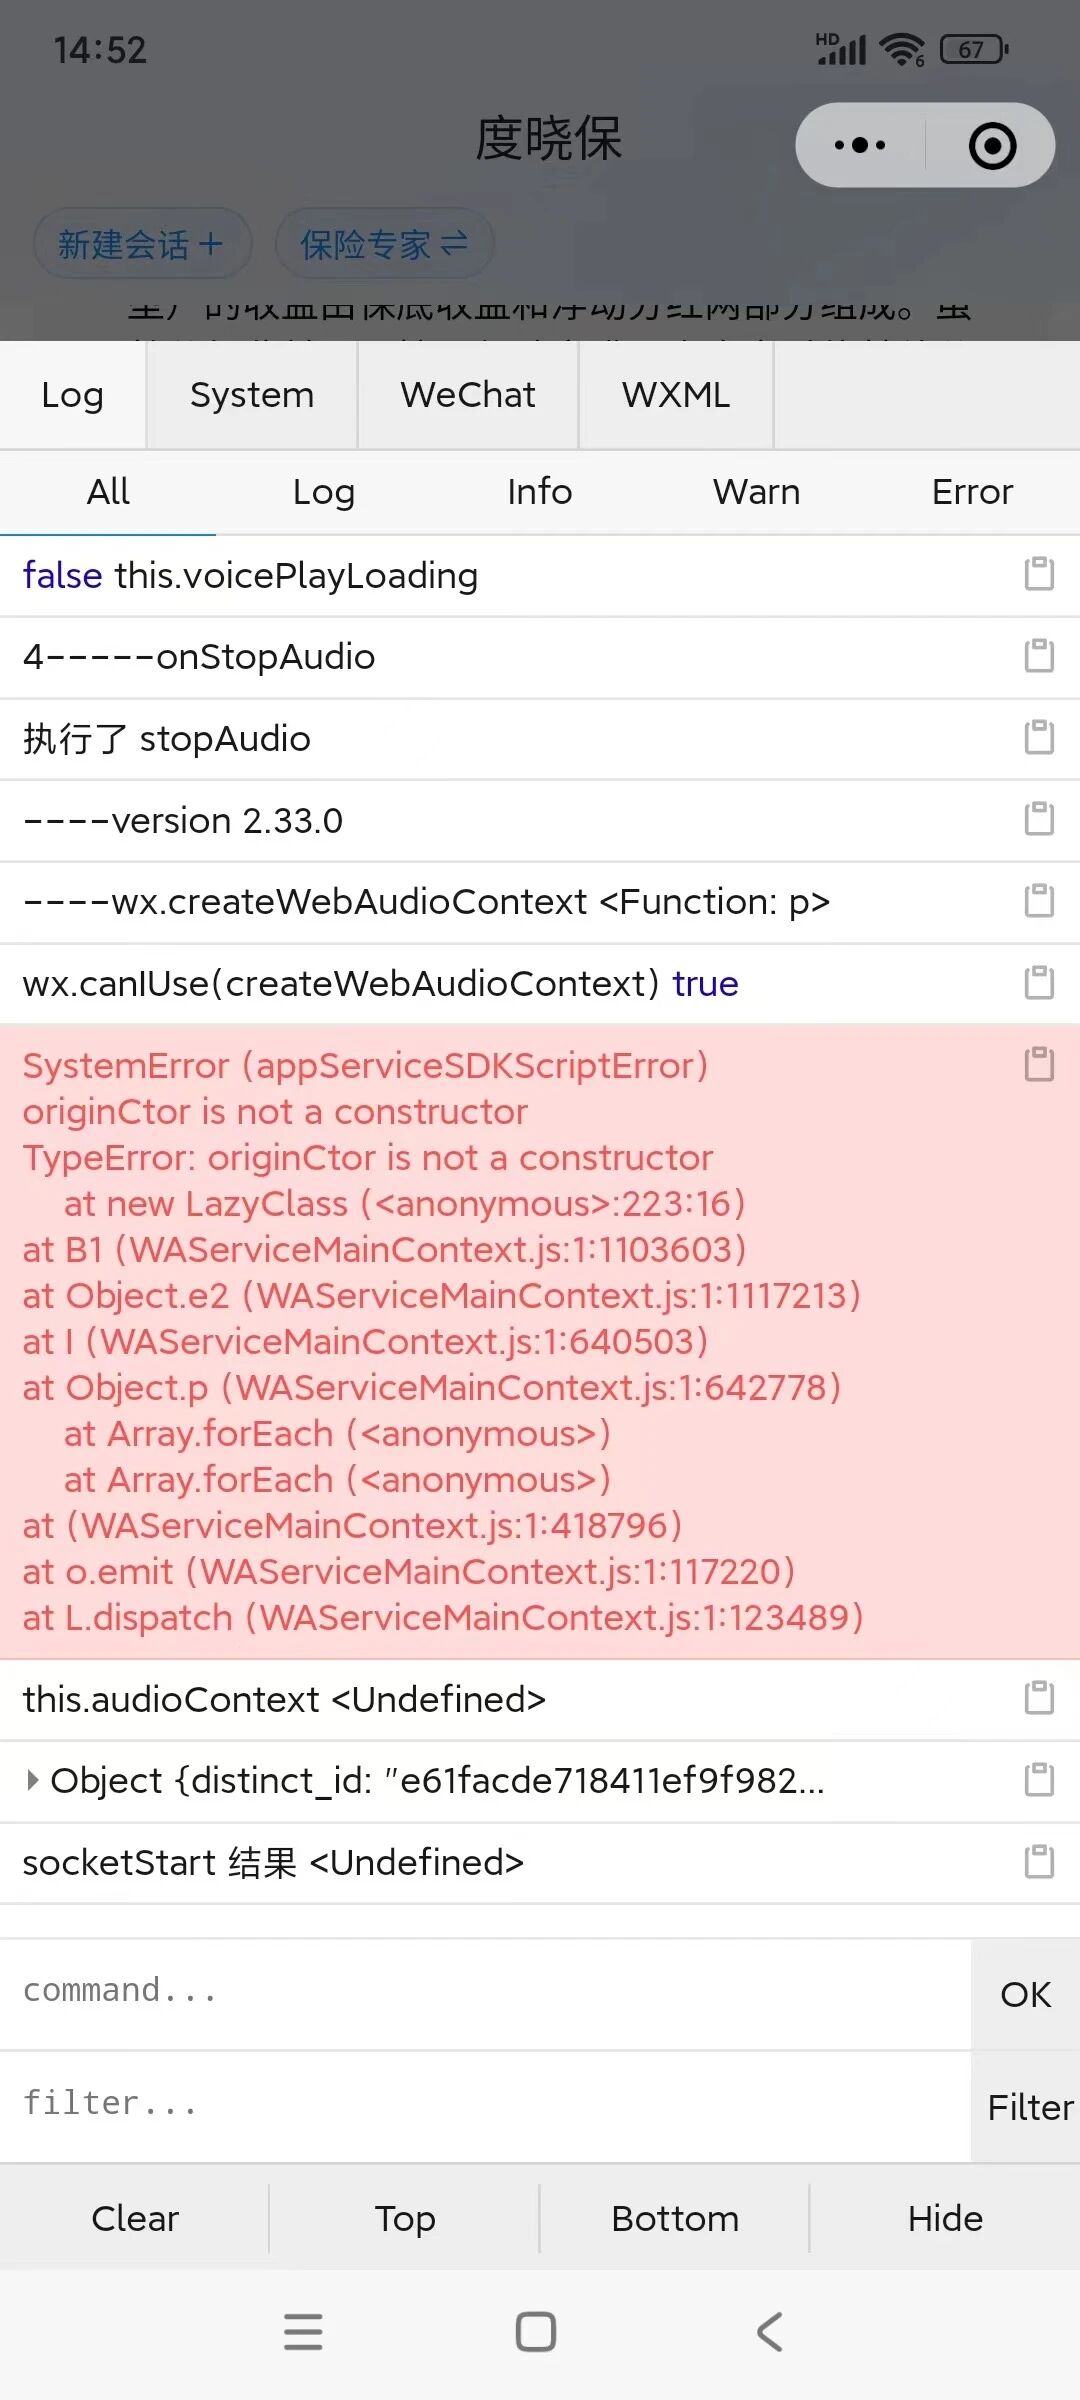Screen dimensions: 1080x2400
Task: Hide the vConsole panel
Action: point(945,2218)
